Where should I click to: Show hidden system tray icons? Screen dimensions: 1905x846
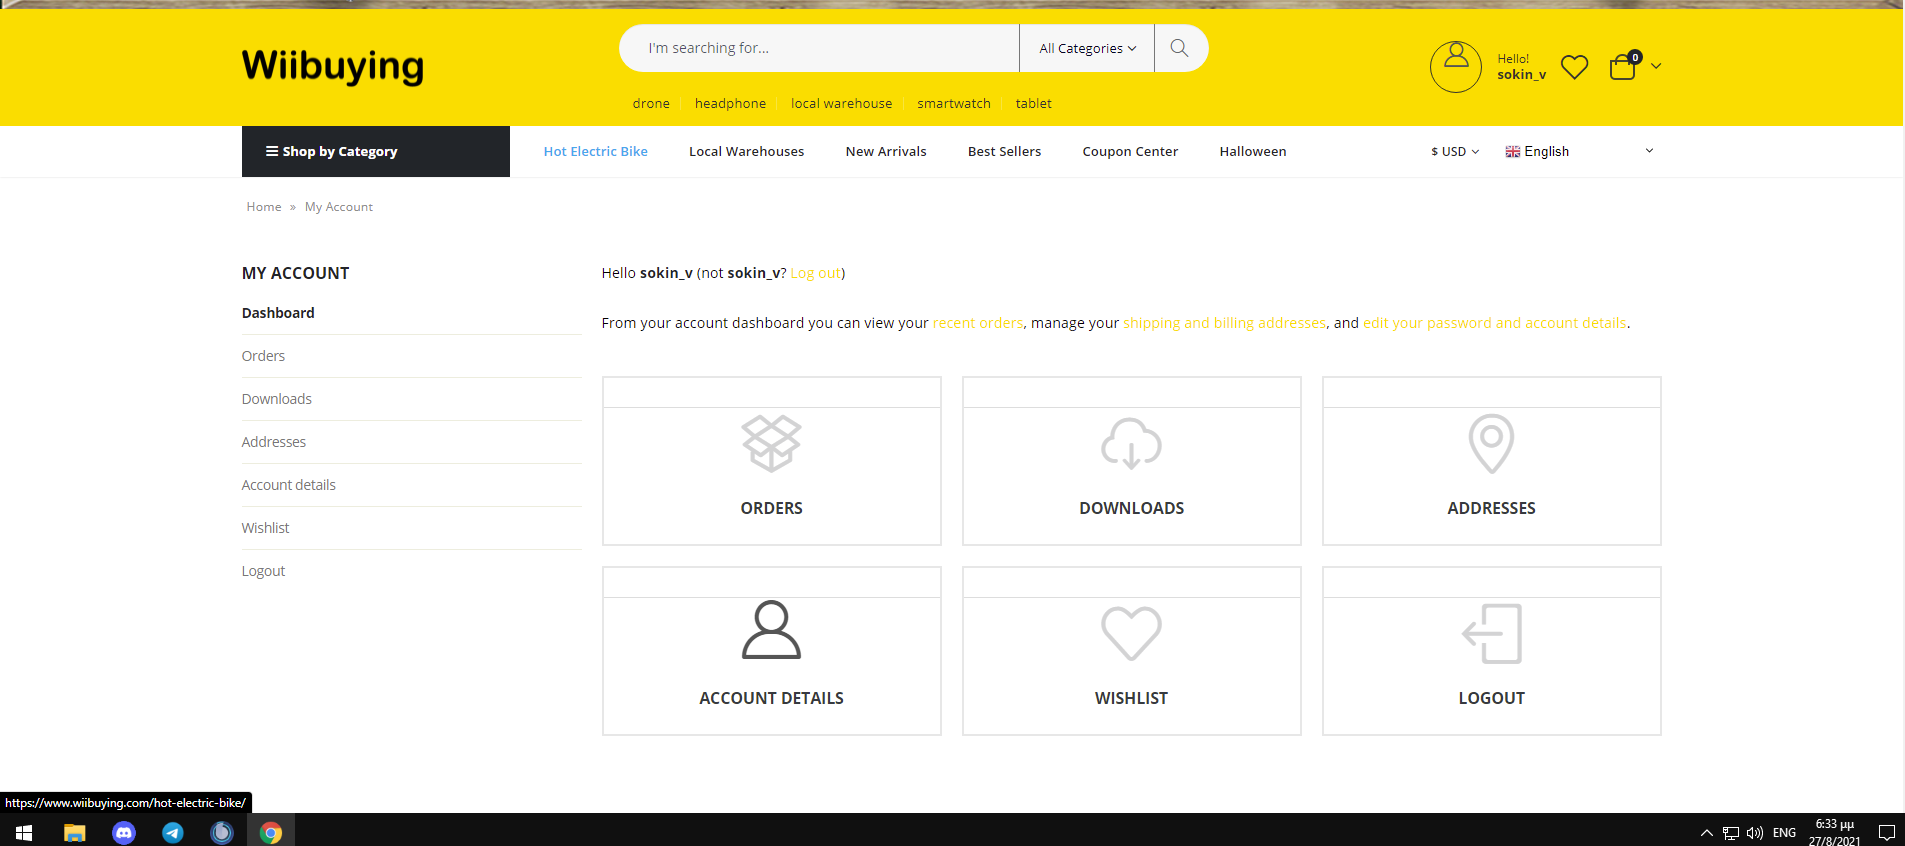1706,832
